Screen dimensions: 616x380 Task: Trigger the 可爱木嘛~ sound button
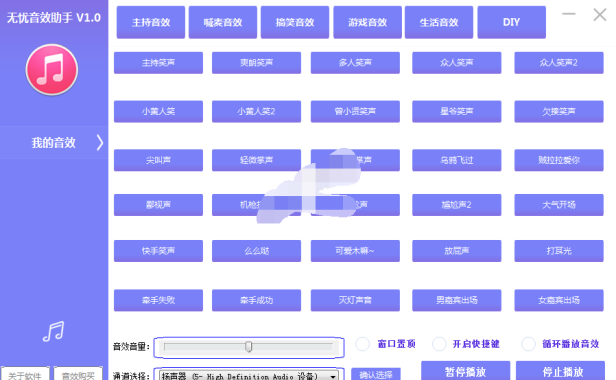(x=355, y=251)
